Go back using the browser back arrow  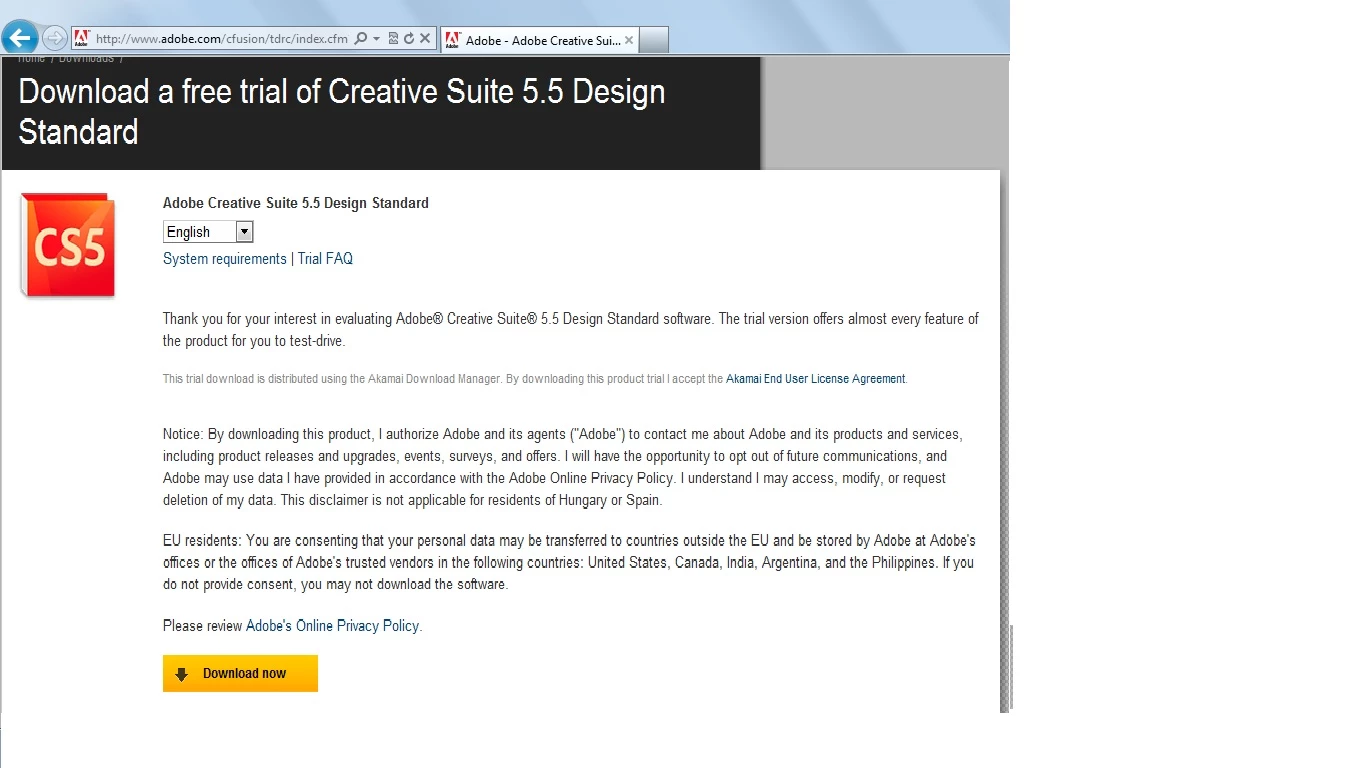pos(20,38)
